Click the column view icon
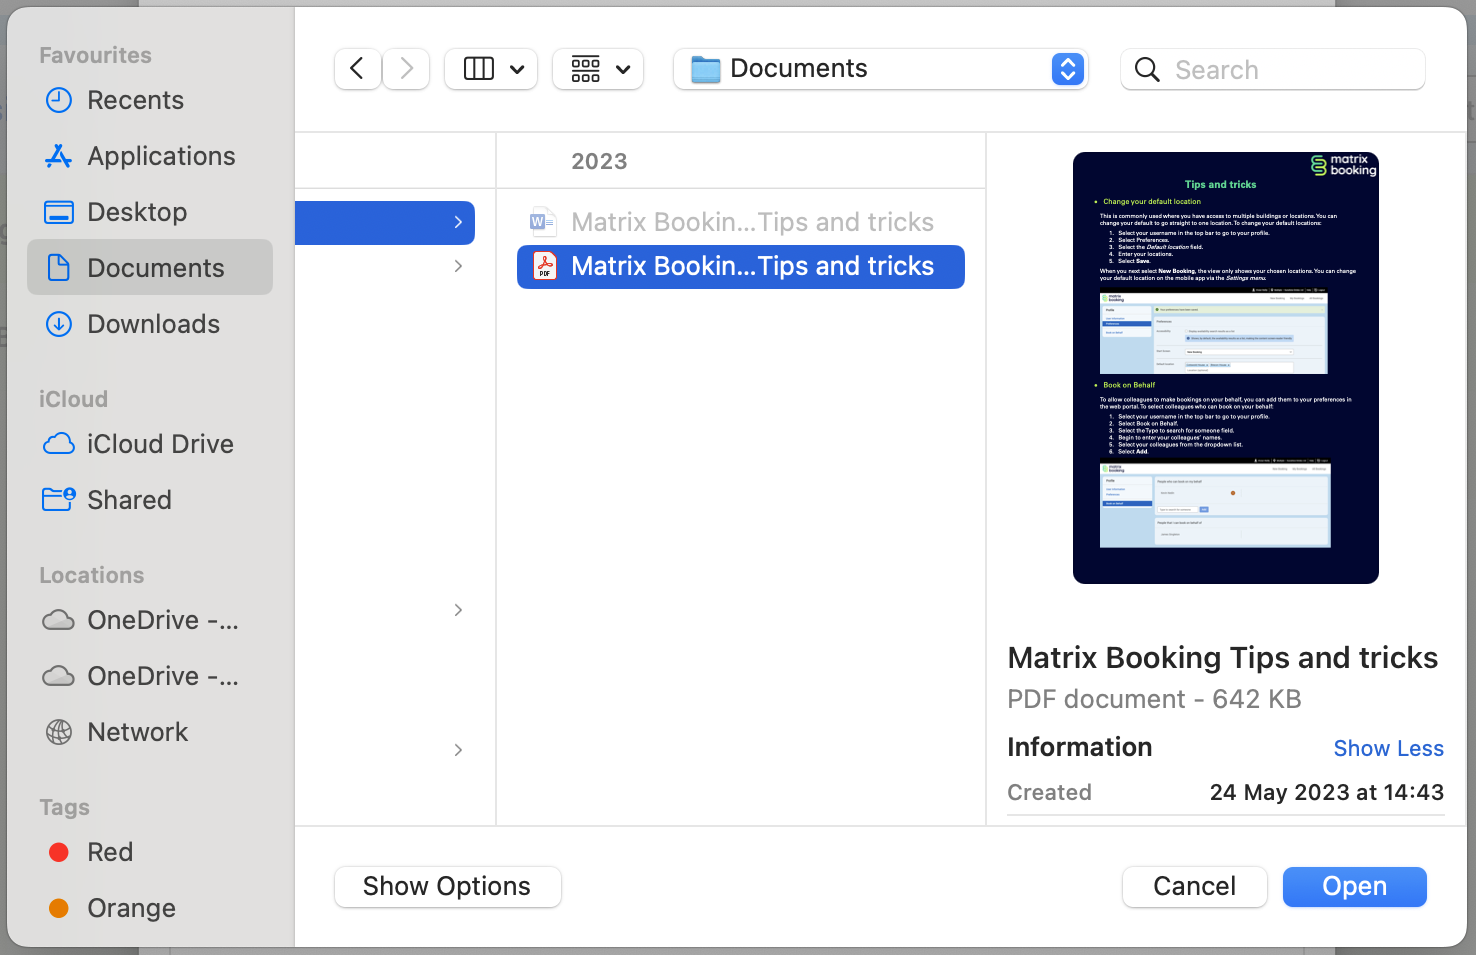This screenshot has height=955, width=1476. (x=479, y=69)
